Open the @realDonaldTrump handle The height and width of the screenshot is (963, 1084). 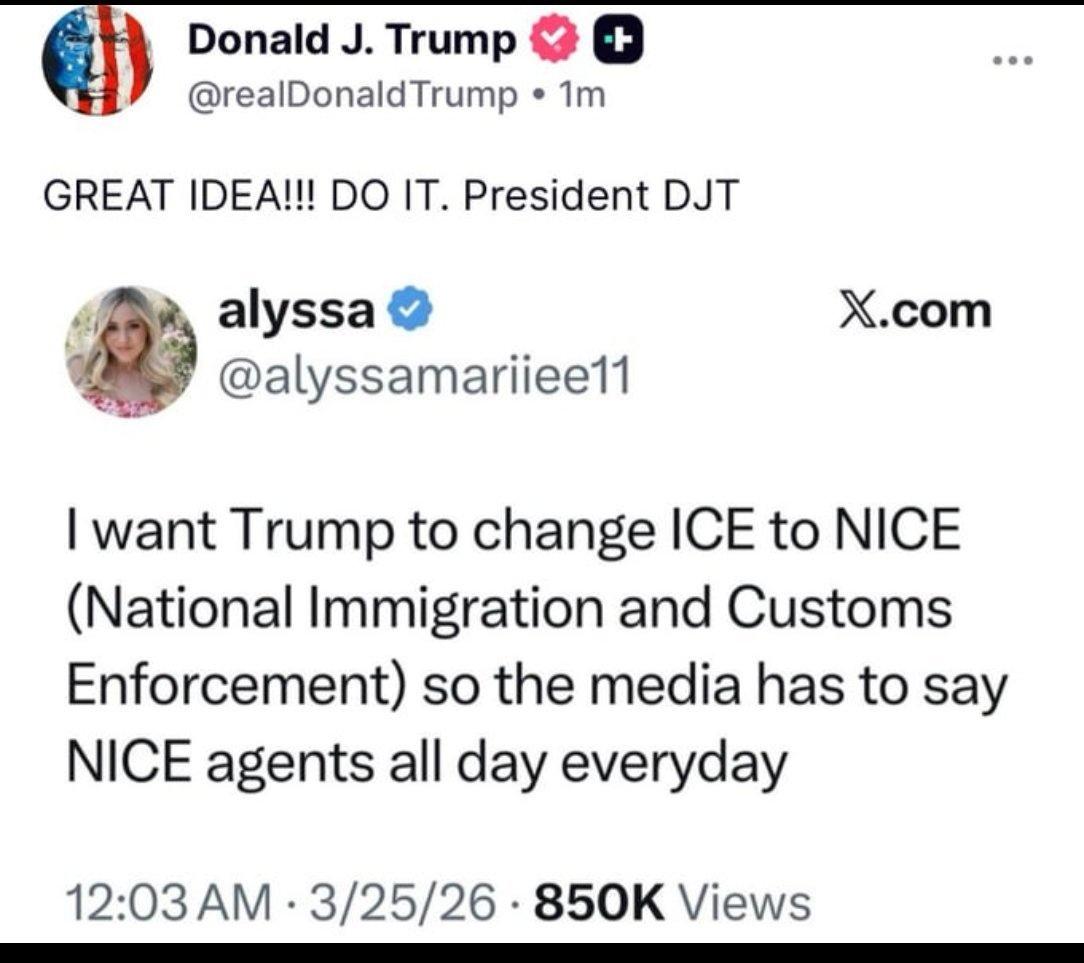point(353,95)
